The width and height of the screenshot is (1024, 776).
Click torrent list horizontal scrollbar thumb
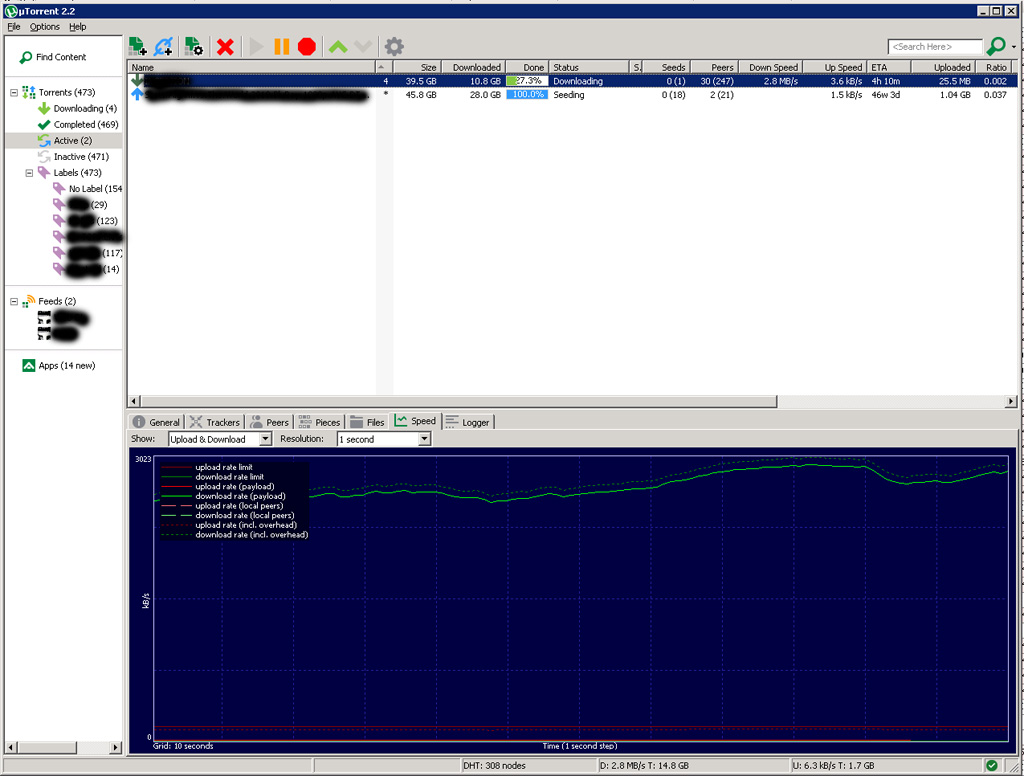pos(458,402)
